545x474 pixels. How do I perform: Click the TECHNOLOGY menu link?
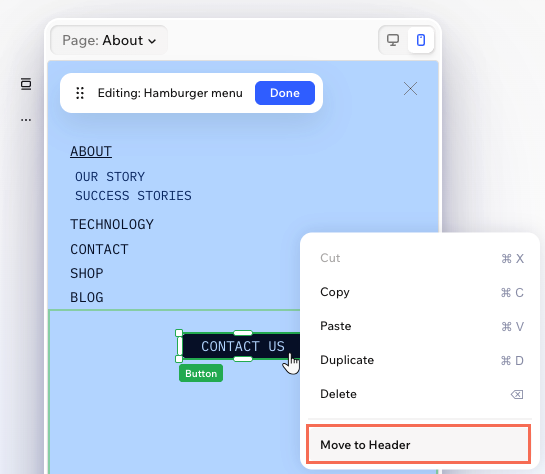pos(112,224)
